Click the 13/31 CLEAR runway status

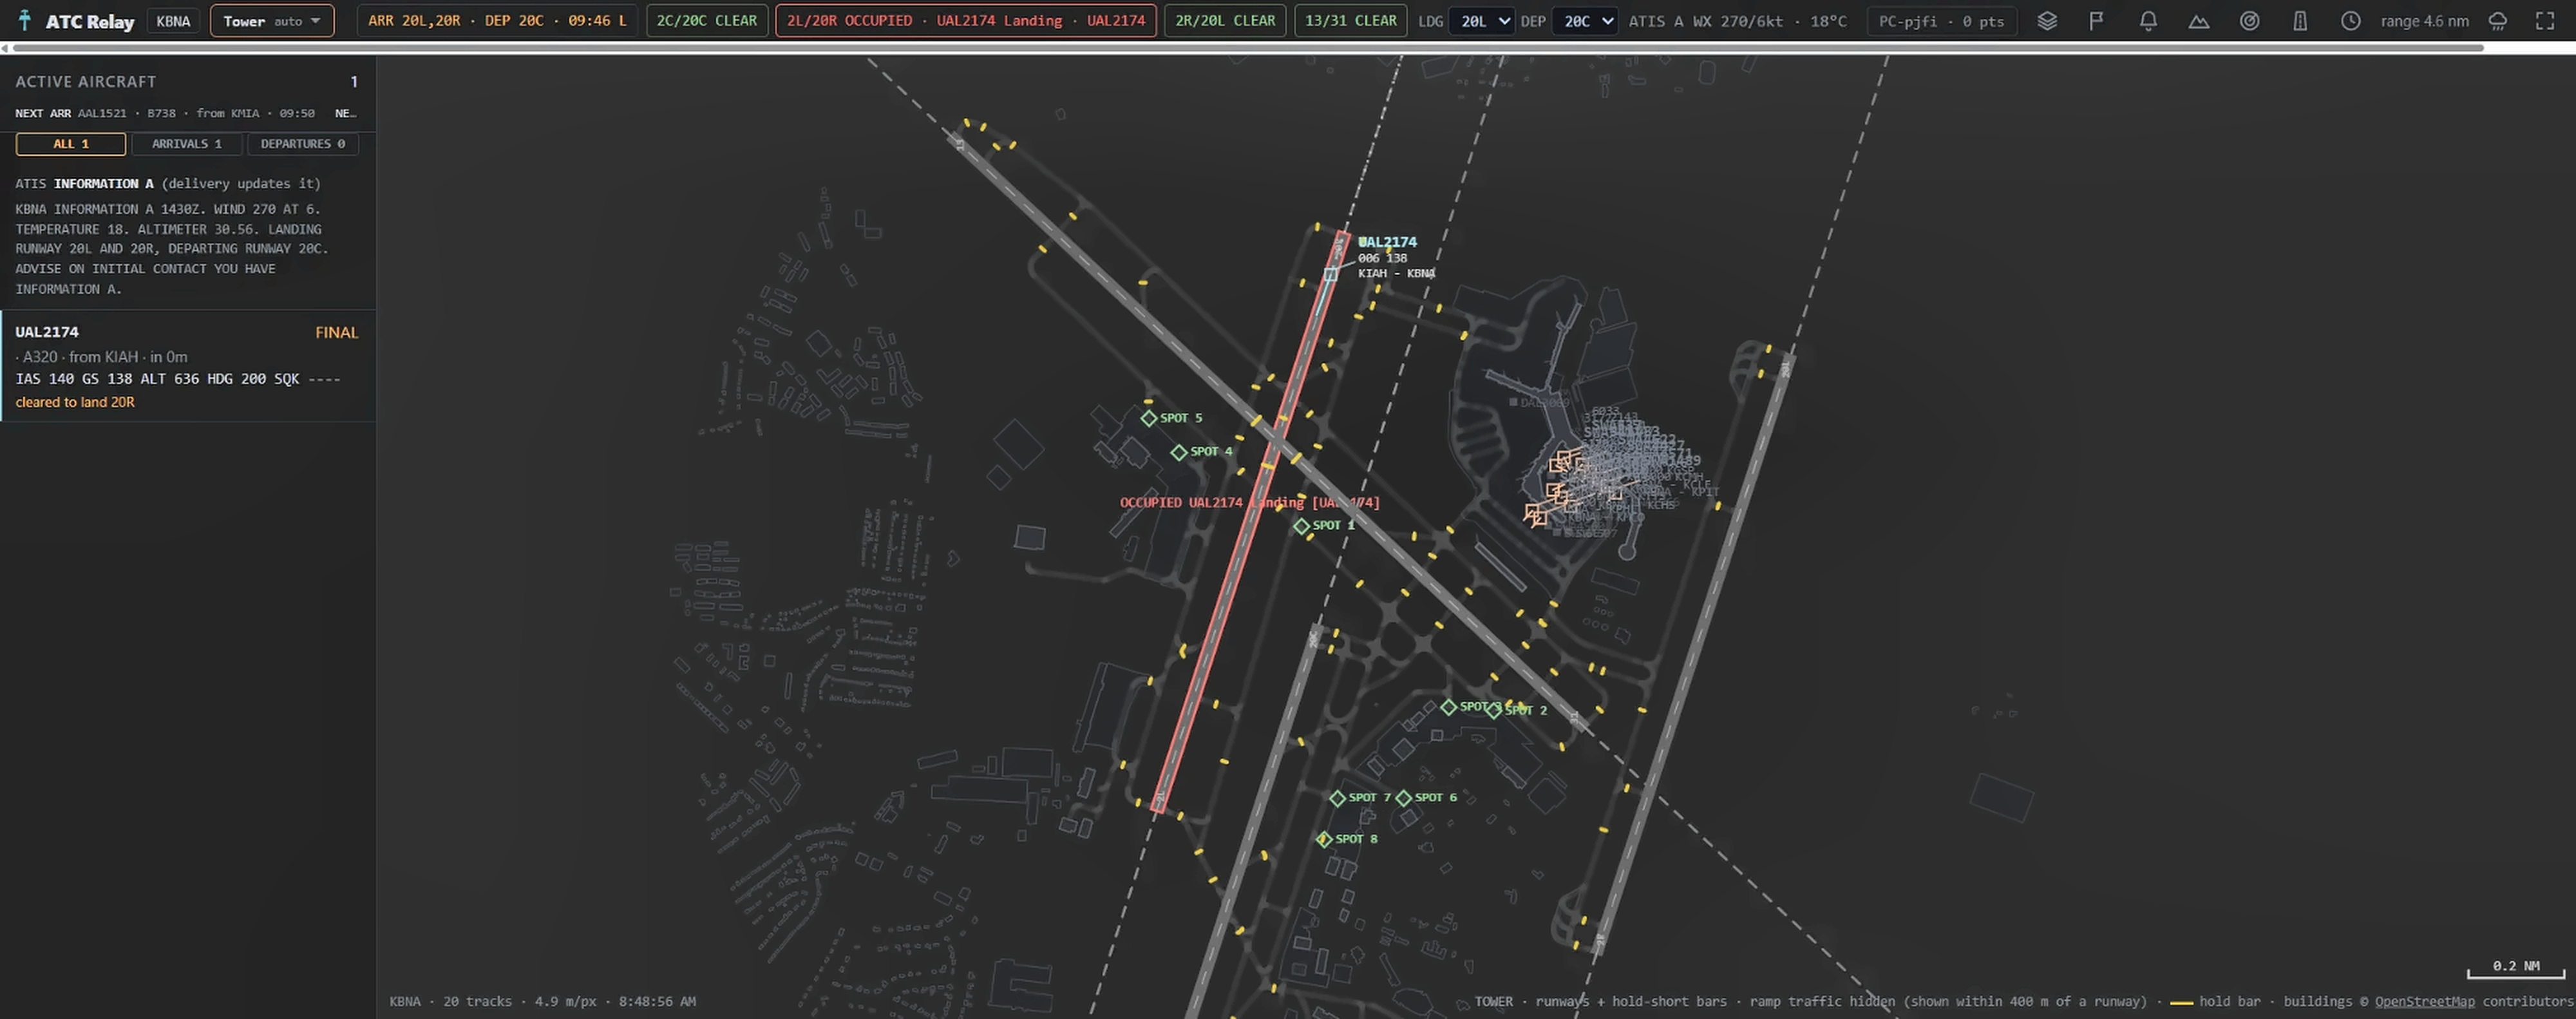coord(1351,21)
